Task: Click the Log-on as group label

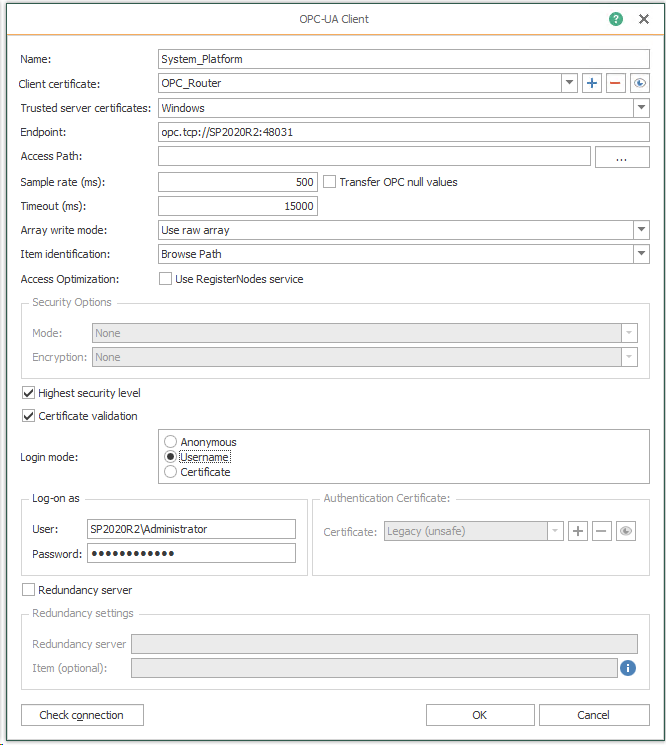Action: pyautogui.click(x=56, y=498)
